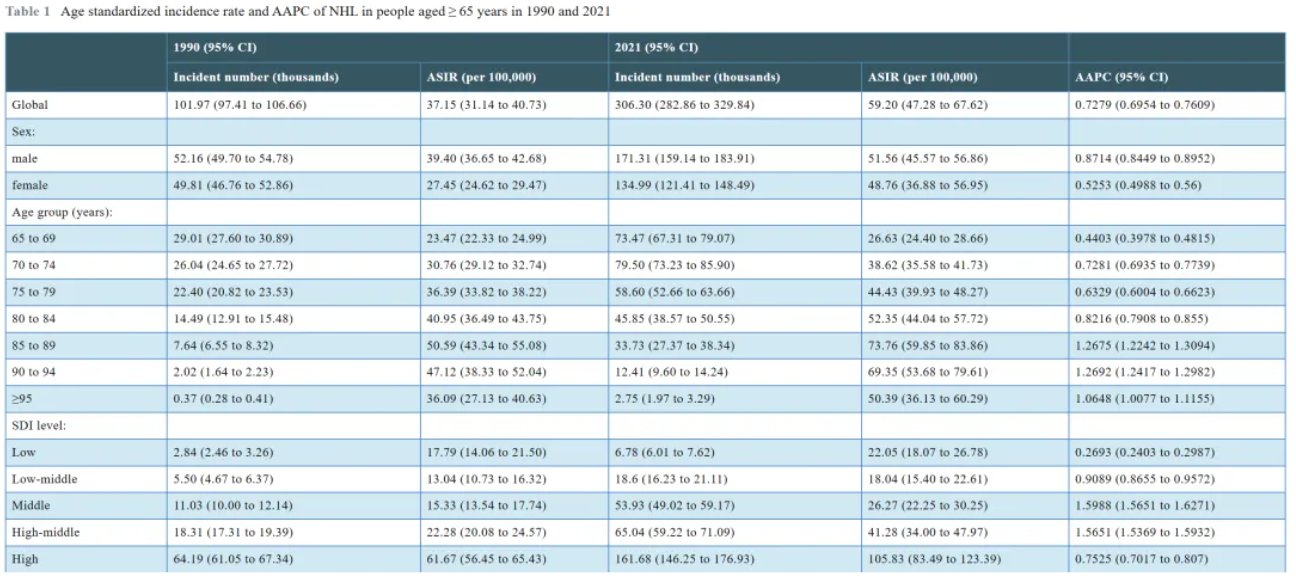Click the Middle SDI AAPC value 1.5988
The width and height of the screenshot is (1296, 583).
(x=1142, y=506)
